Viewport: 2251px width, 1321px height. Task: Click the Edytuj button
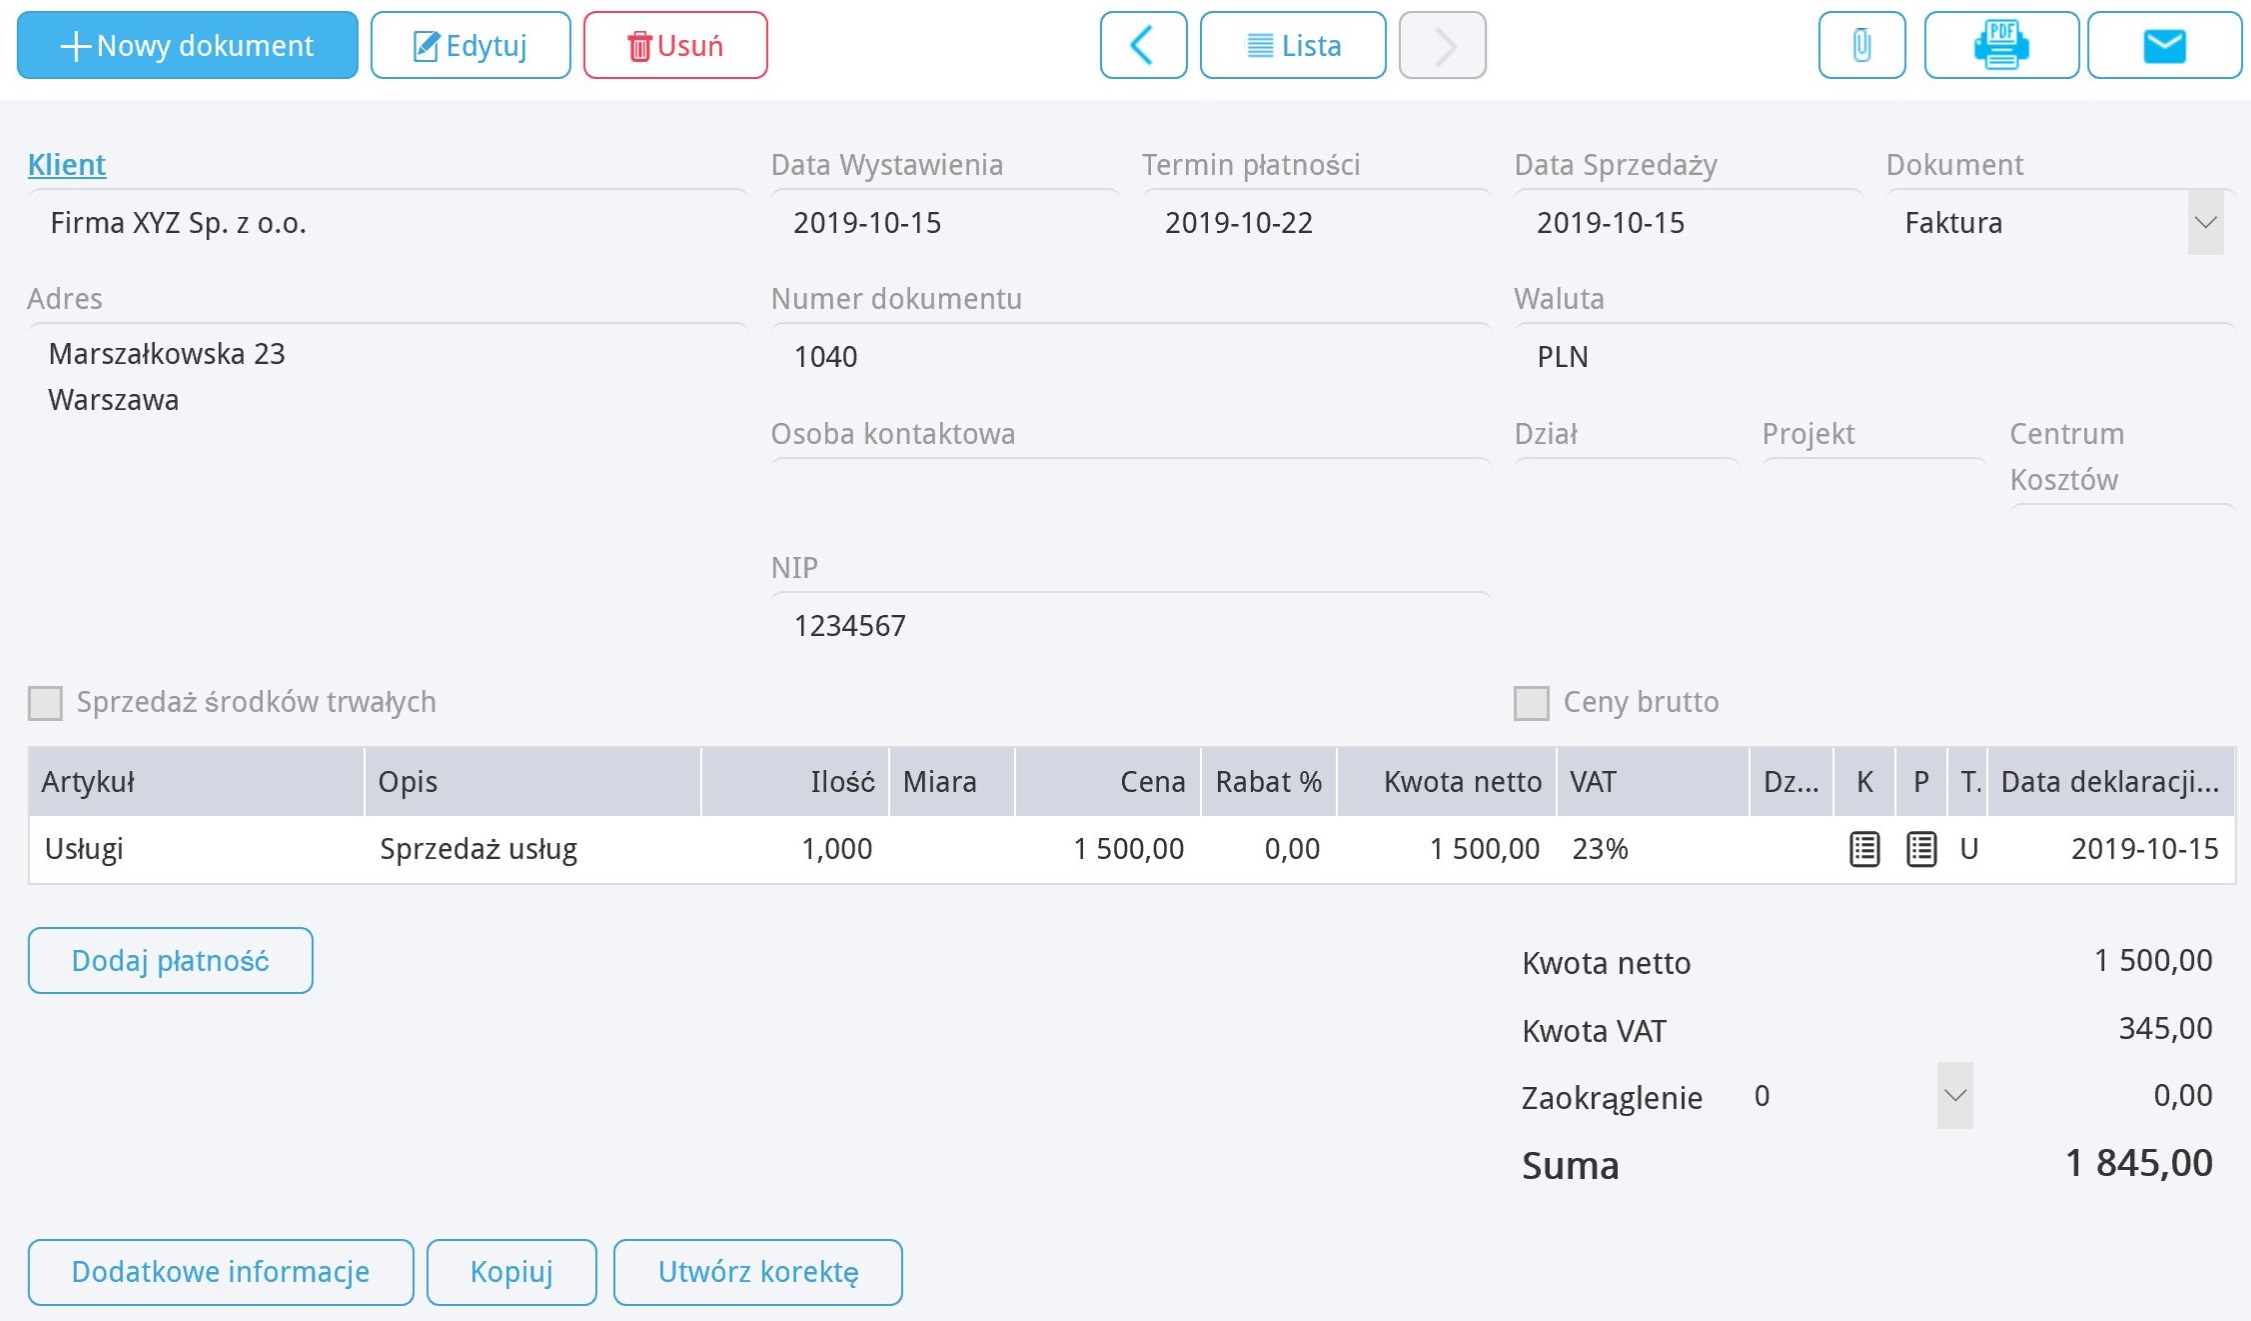[470, 45]
